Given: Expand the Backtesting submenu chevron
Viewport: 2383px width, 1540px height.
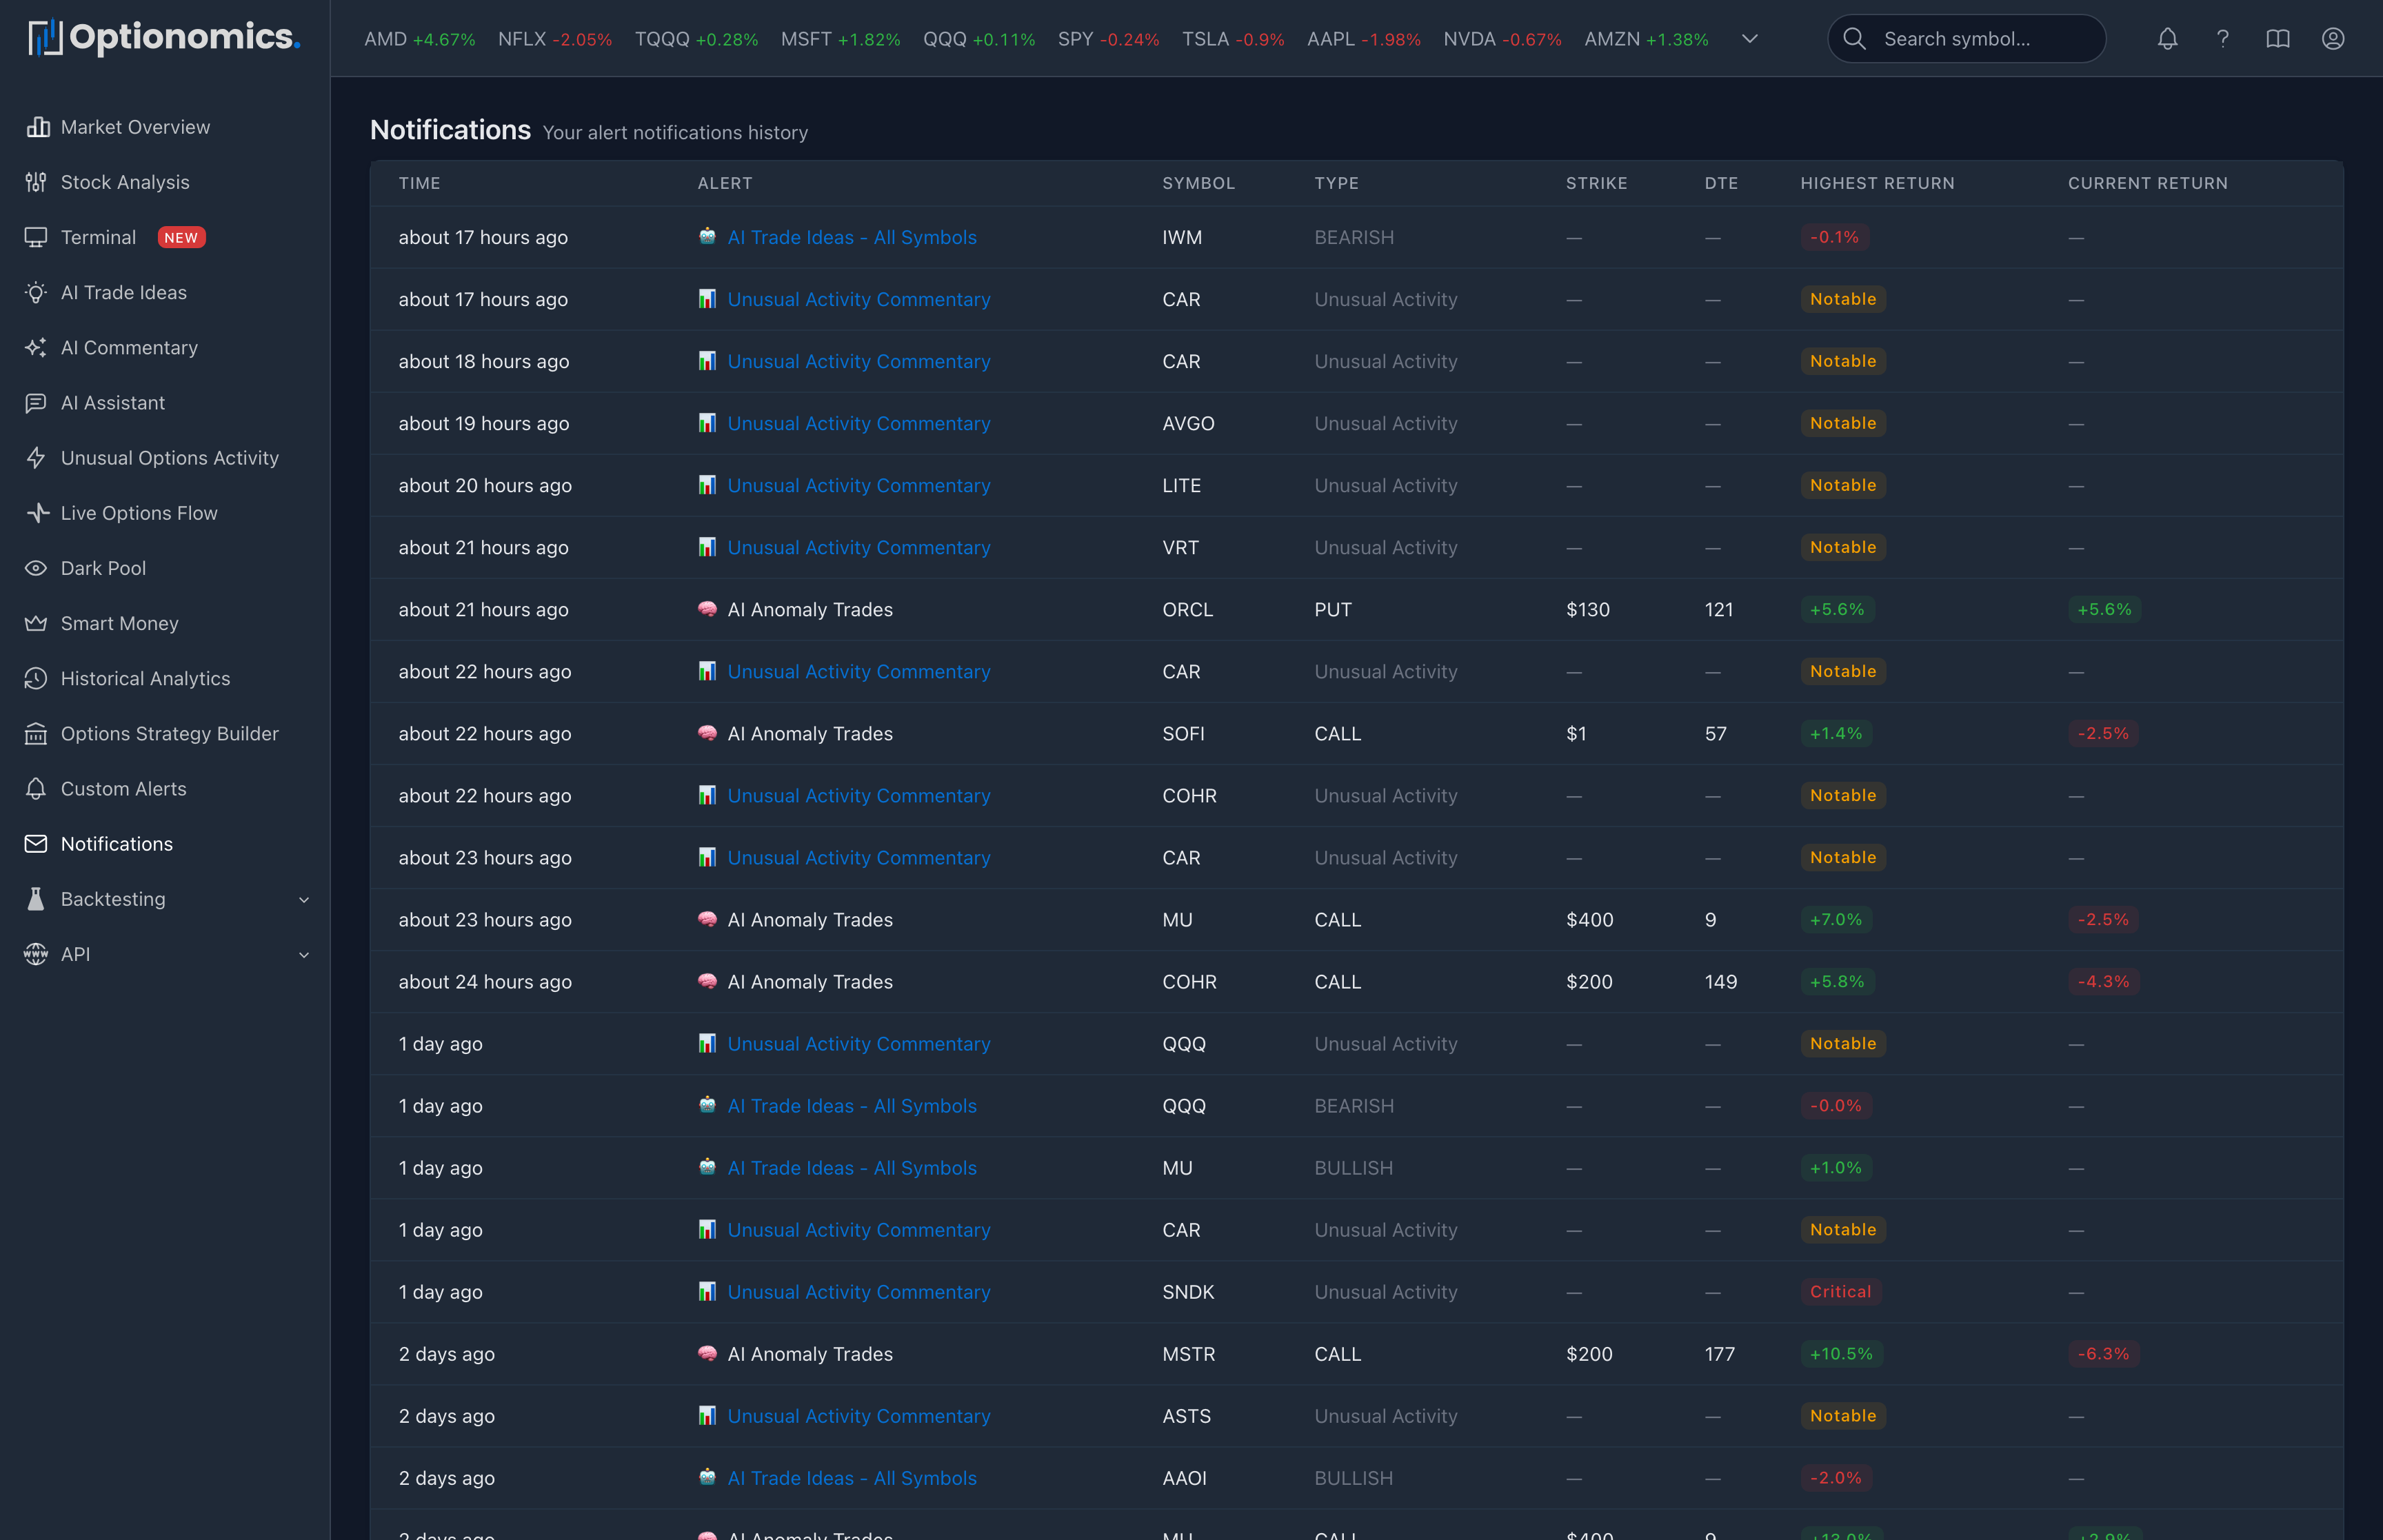Looking at the screenshot, I should [304, 900].
